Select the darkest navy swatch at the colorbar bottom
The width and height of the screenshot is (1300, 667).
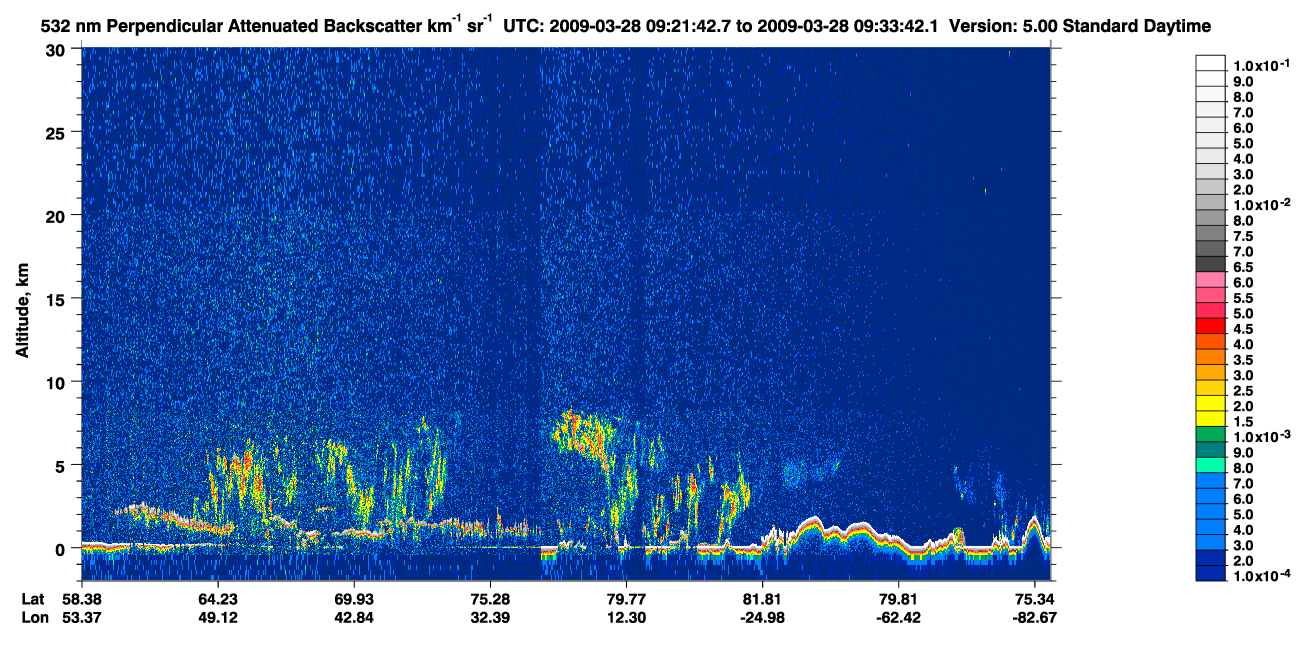coord(1211,574)
